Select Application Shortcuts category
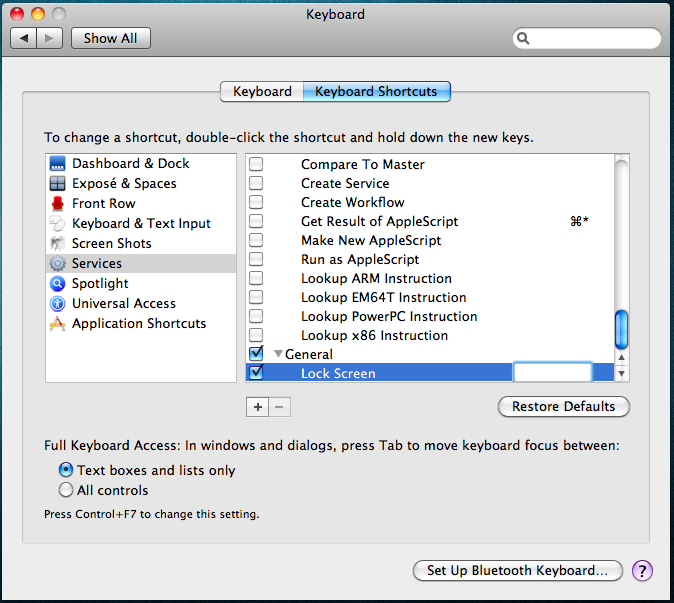This screenshot has width=674, height=603. [x=141, y=324]
